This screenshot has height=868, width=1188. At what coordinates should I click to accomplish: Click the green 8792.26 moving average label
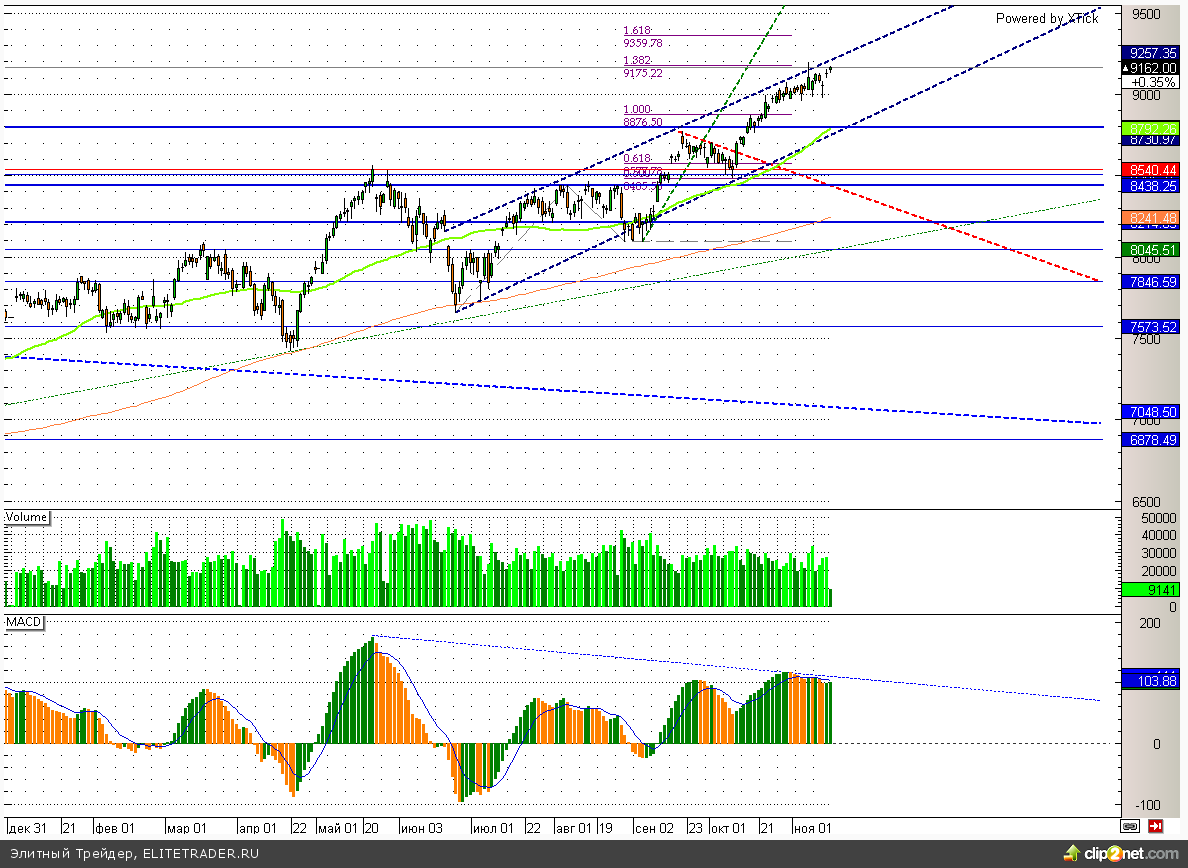[1149, 129]
